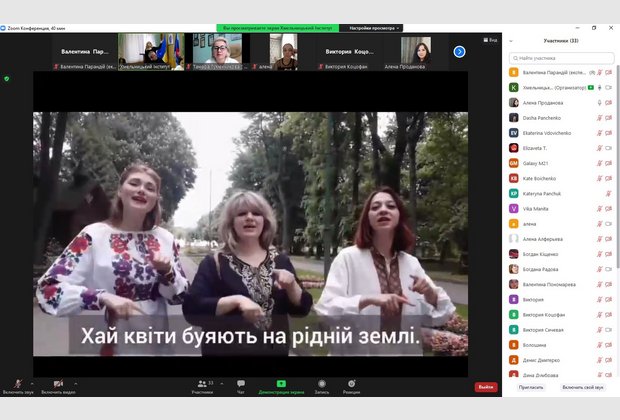Screen dimensions: 620x420
Task: Open the Участники participants icon
Action: [x=202, y=385]
